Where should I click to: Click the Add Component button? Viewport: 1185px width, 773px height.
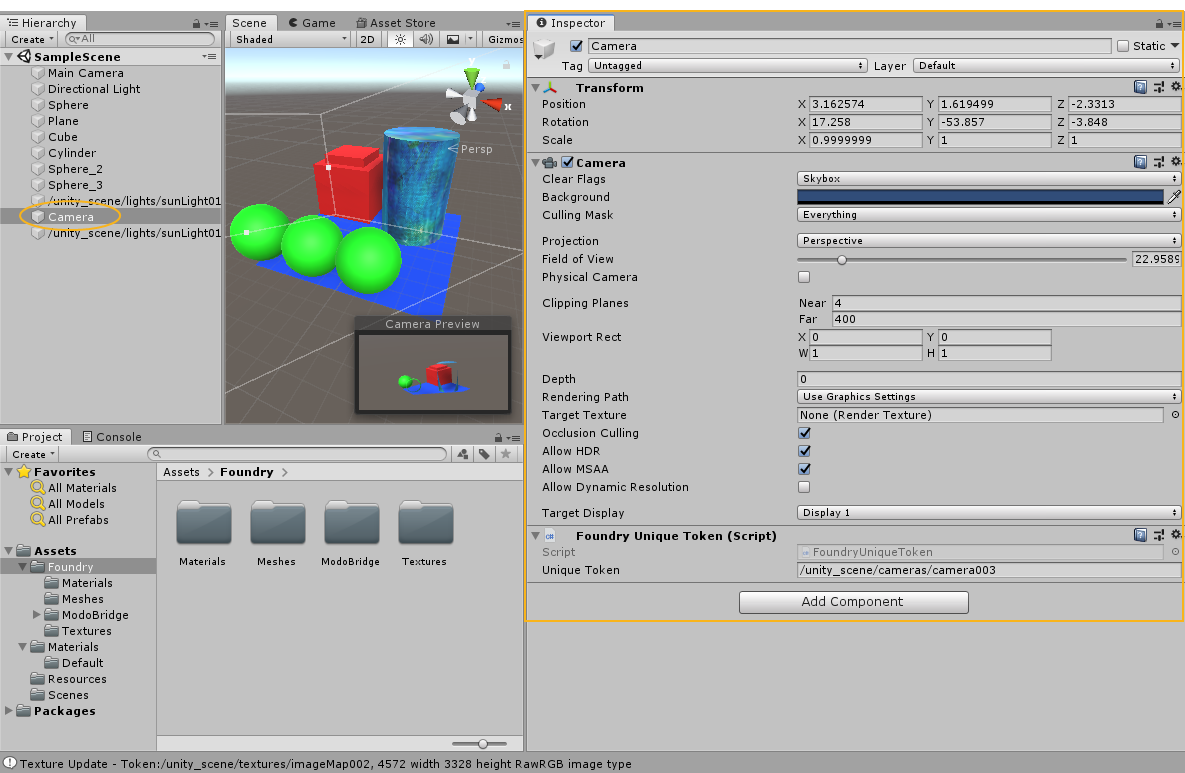[853, 602]
